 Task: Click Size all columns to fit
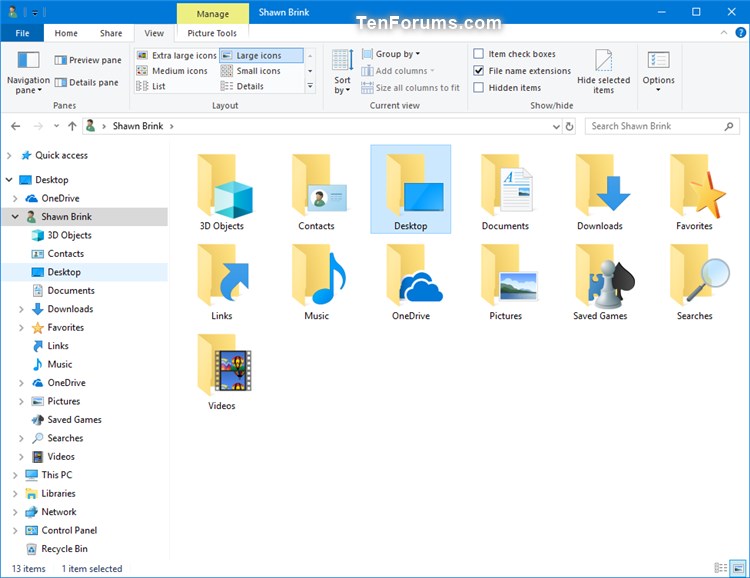(x=411, y=88)
